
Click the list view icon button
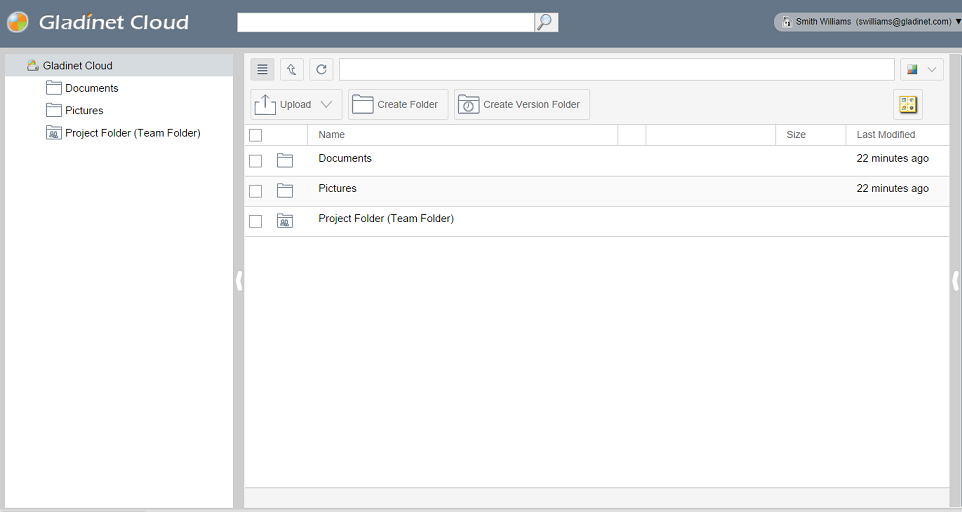262,69
